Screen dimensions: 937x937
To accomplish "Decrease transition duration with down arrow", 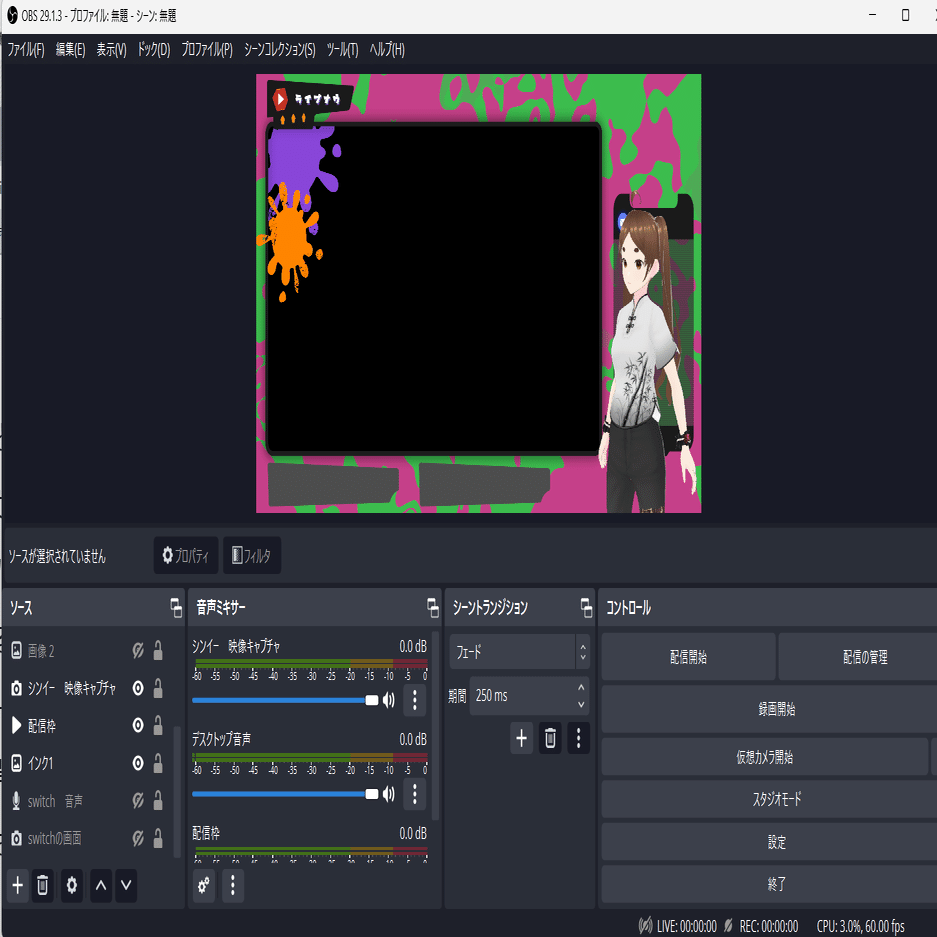I will [581, 705].
